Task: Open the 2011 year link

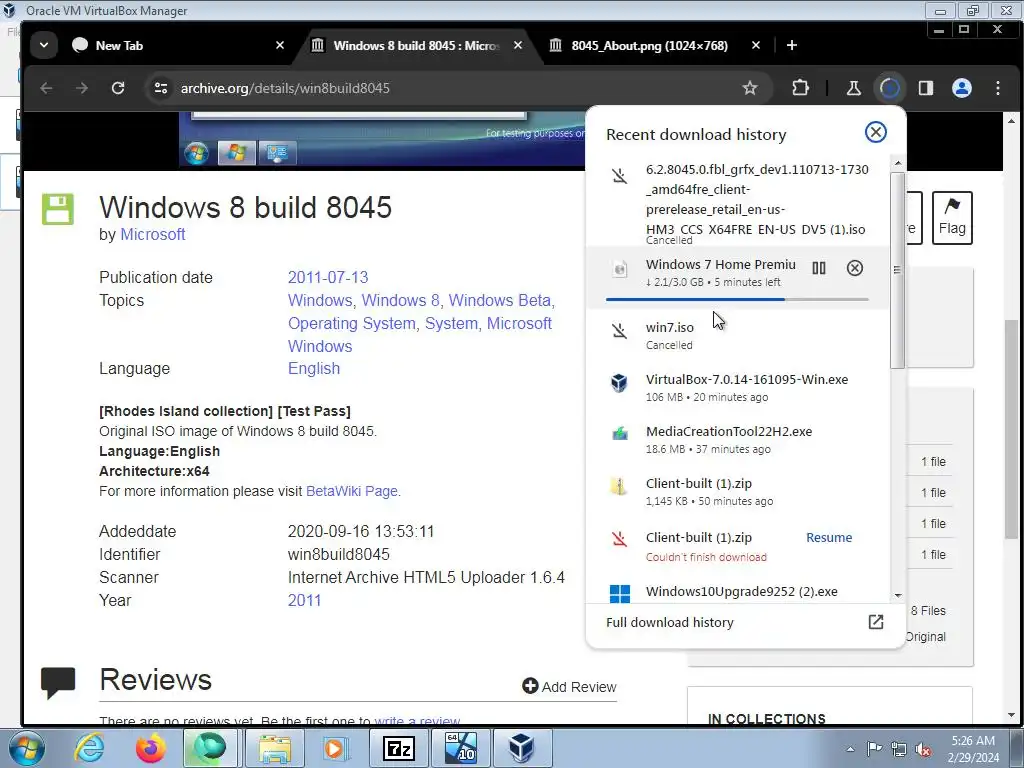Action: pyautogui.click(x=304, y=601)
